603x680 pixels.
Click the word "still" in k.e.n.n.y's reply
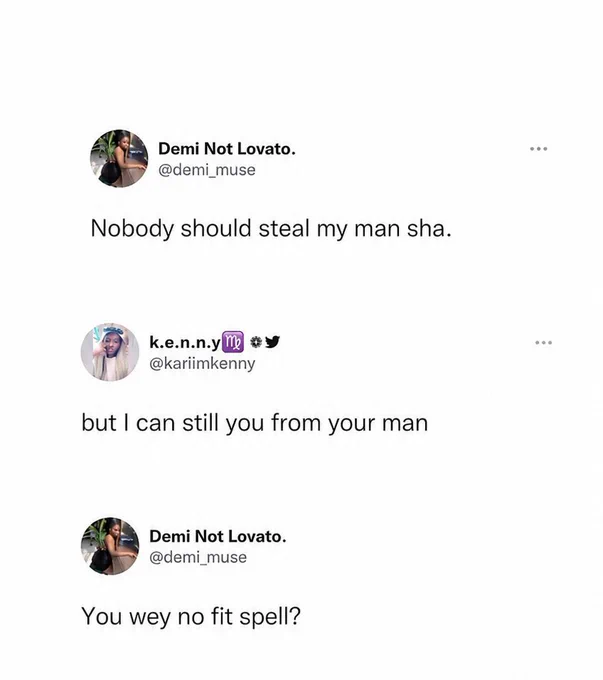coord(200,422)
